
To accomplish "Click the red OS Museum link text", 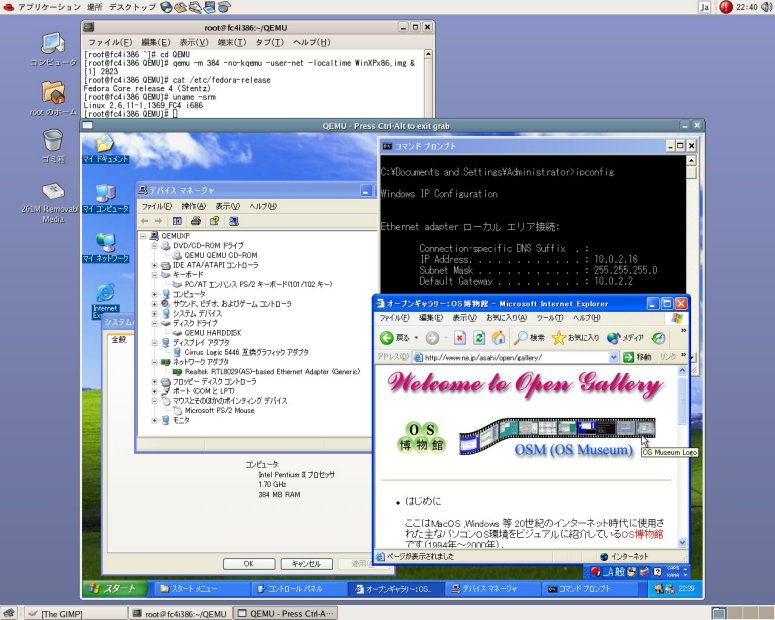I will coord(642,534).
